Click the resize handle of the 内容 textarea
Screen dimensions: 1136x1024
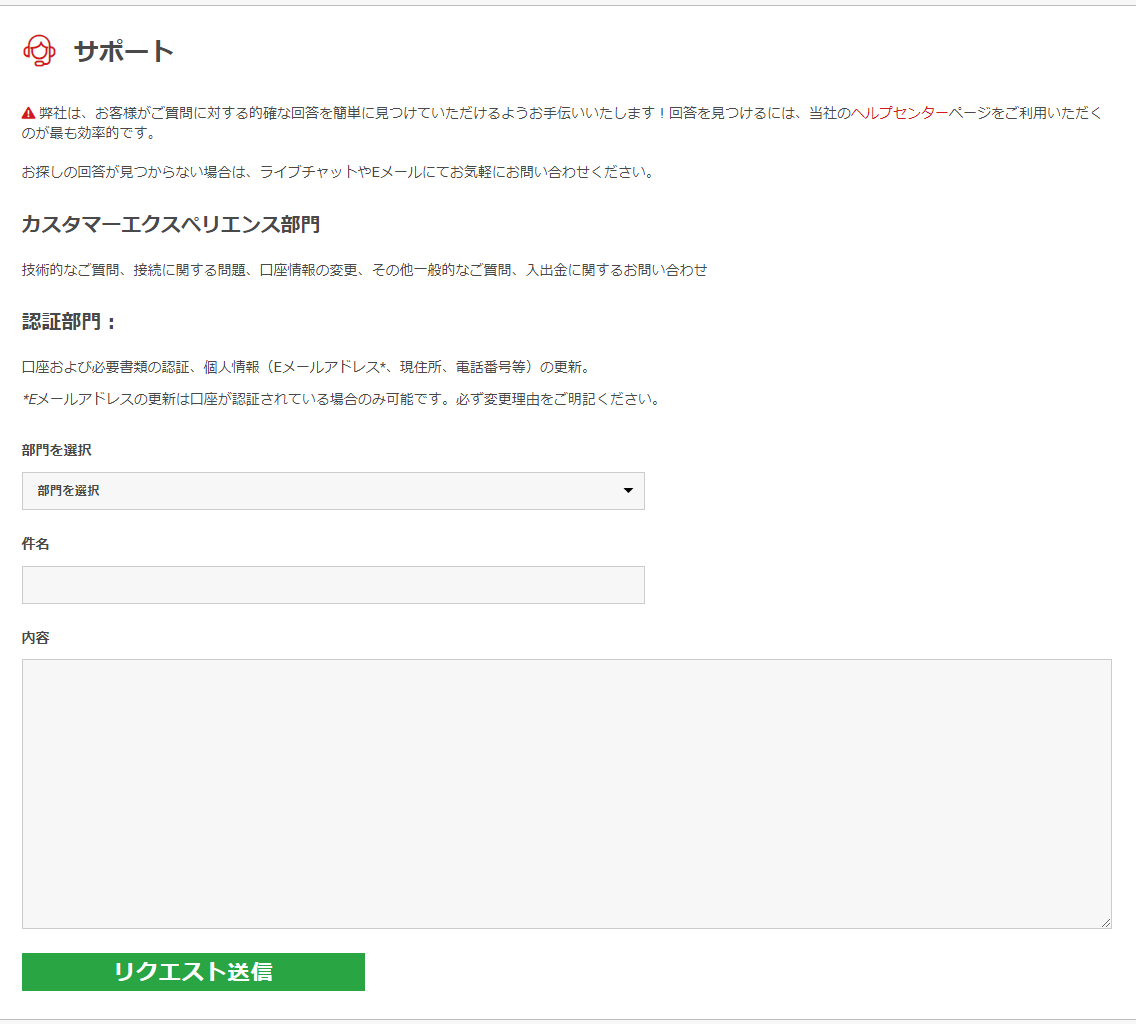[1105, 922]
